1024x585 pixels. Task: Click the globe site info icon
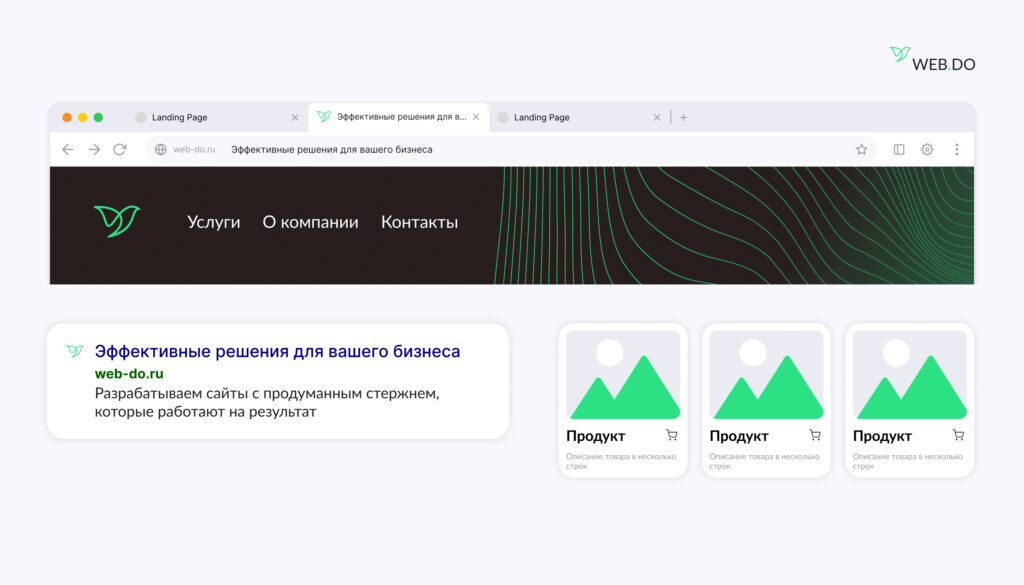(161, 150)
